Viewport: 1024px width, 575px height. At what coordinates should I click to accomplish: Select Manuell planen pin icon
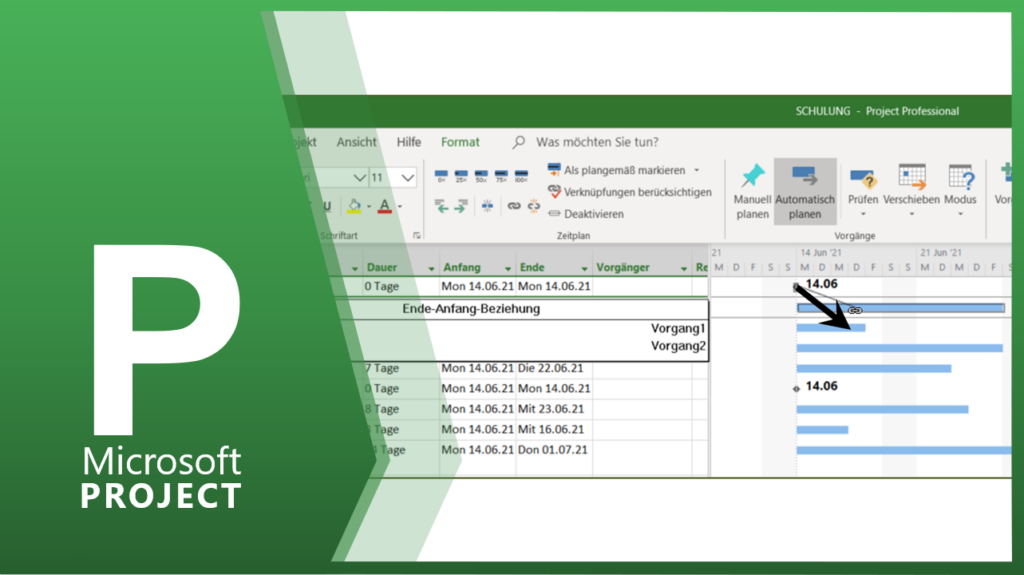click(x=752, y=176)
